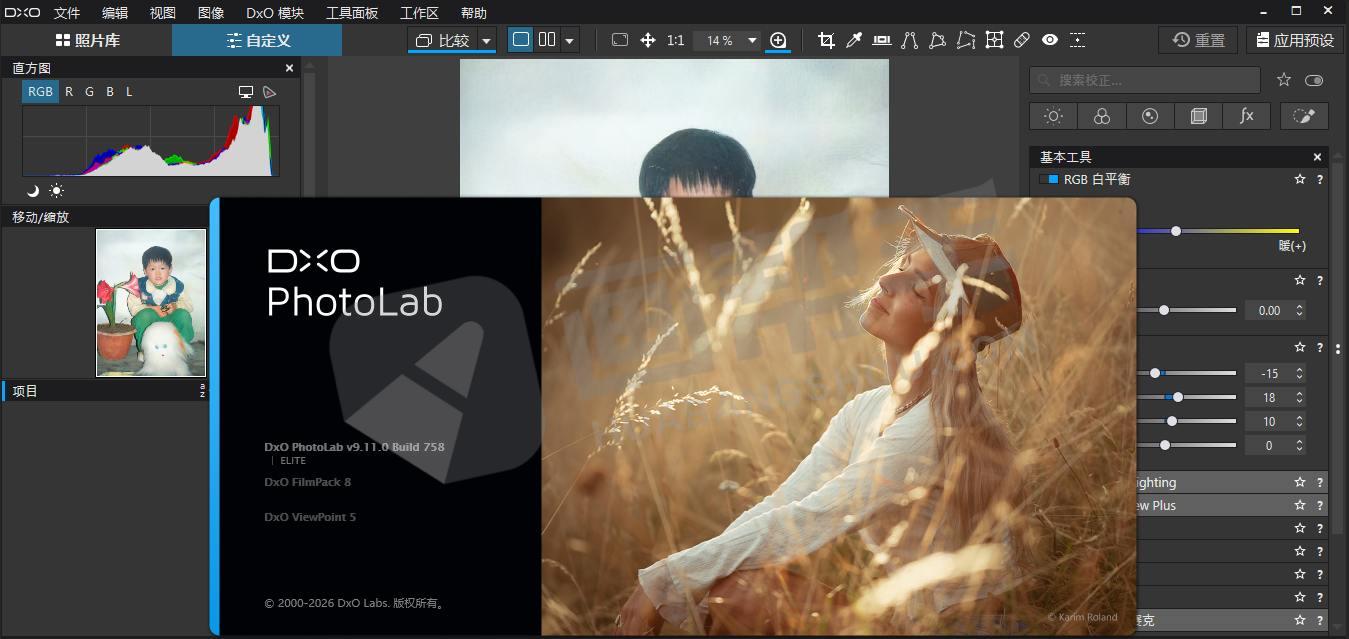
Task: Open the 项目 sort order a-z button
Action: [202, 391]
